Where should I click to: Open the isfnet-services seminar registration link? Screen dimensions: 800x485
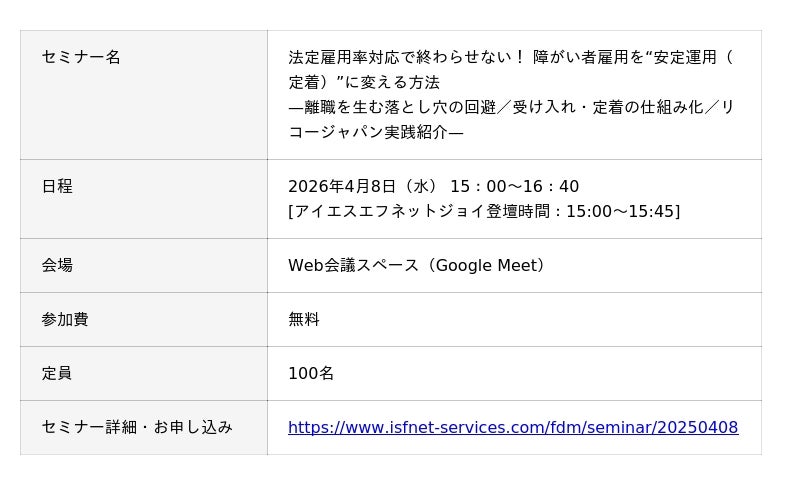[513, 428]
